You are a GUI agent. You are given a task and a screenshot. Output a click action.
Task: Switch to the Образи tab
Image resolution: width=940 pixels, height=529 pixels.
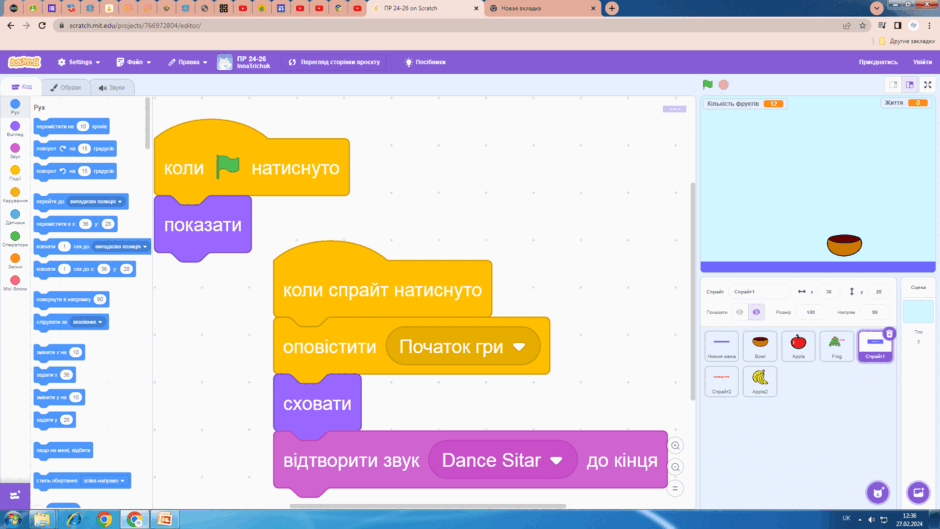pyautogui.click(x=65, y=88)
